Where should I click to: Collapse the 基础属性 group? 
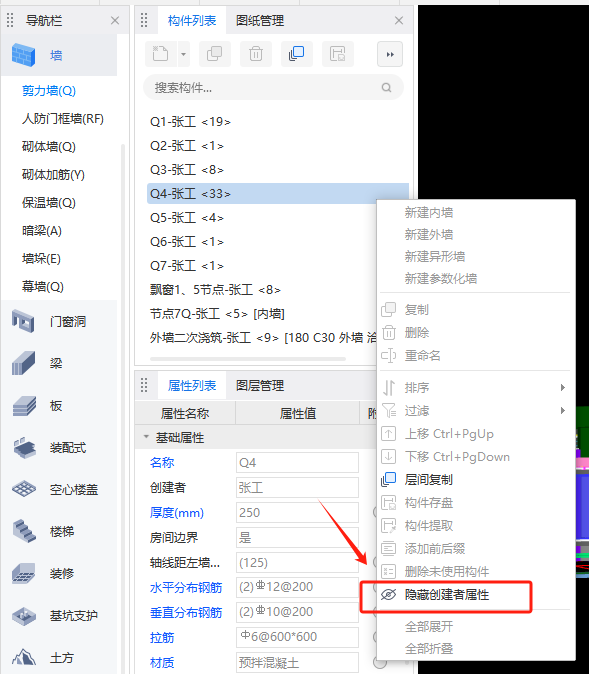146,437
